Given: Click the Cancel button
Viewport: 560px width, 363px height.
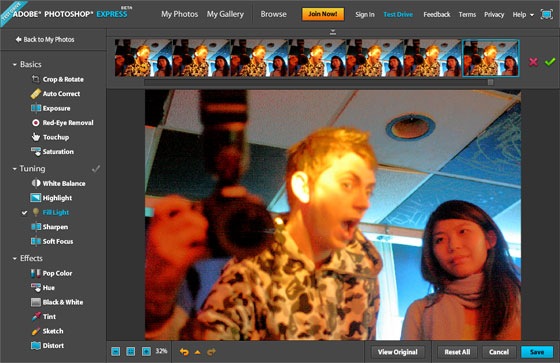Looking at the screenshot, I should [x=499, y=352].
